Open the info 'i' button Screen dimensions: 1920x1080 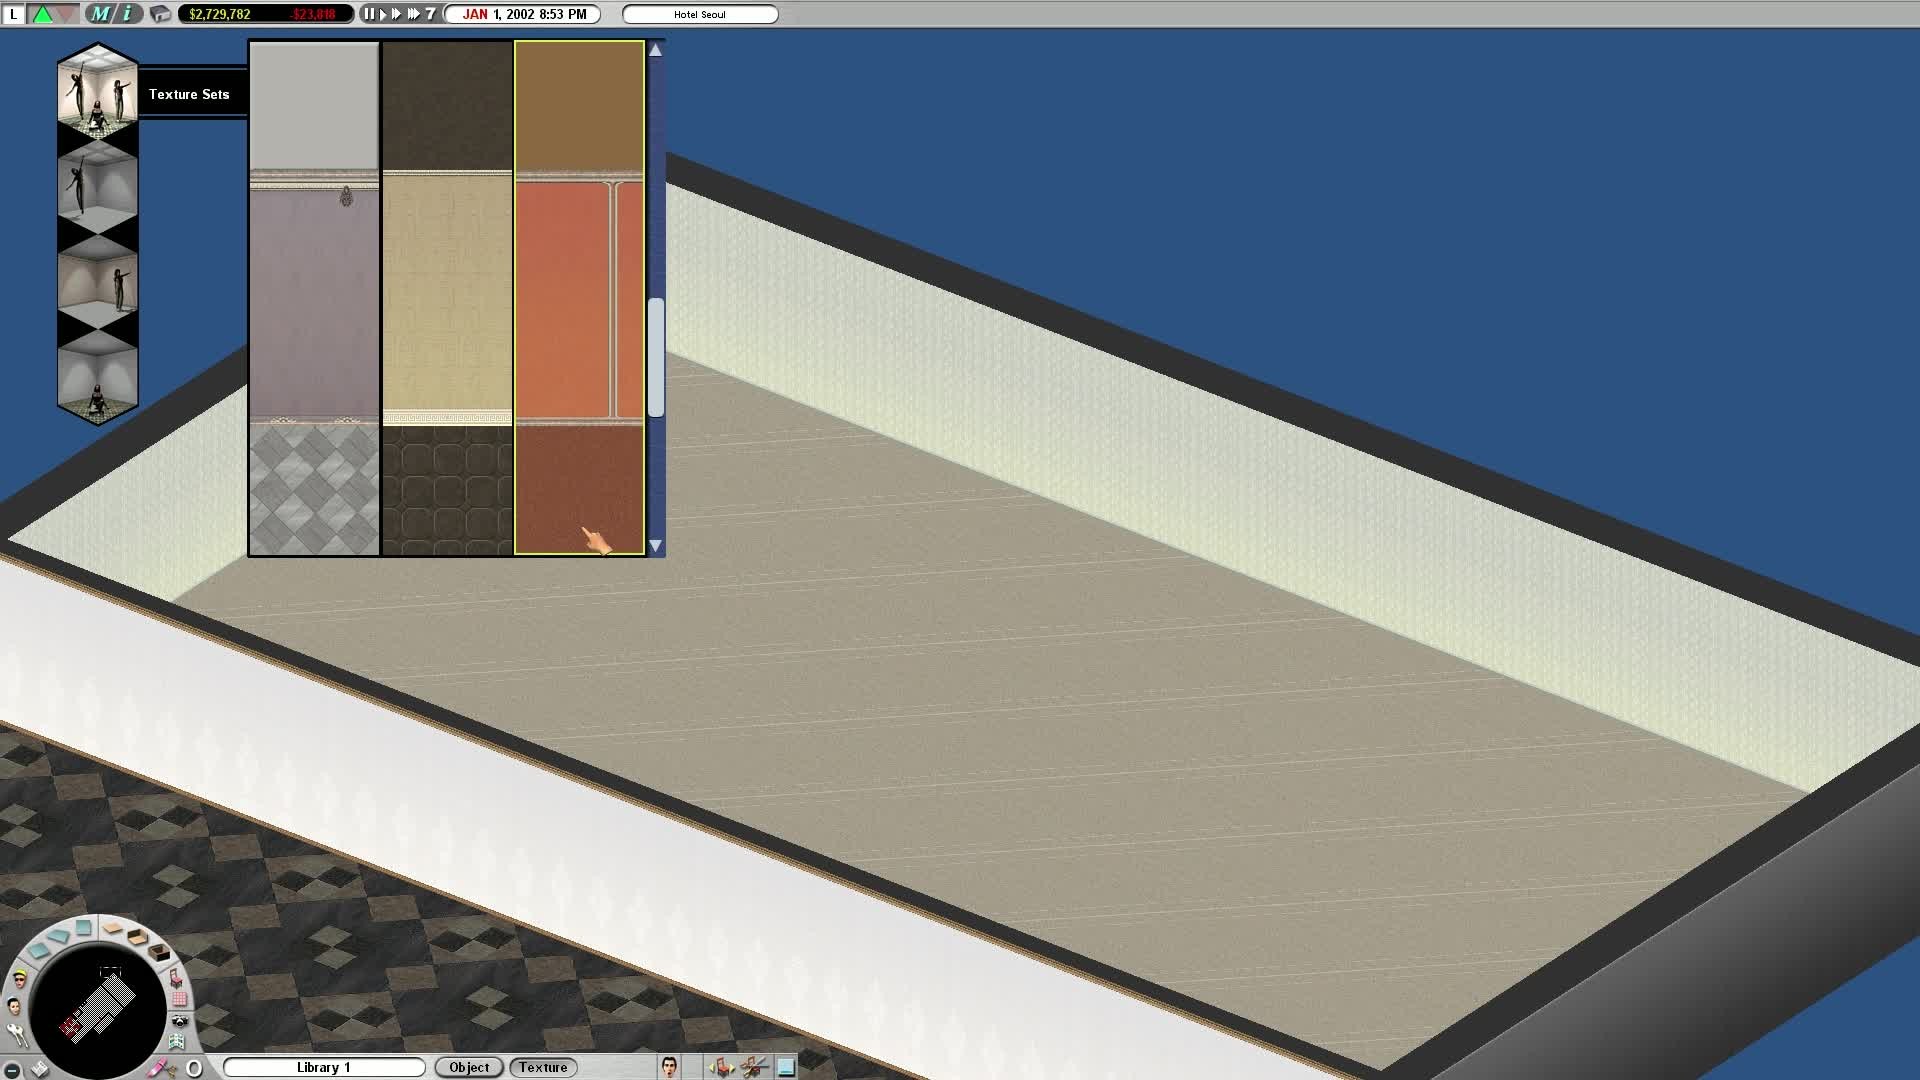127,14
